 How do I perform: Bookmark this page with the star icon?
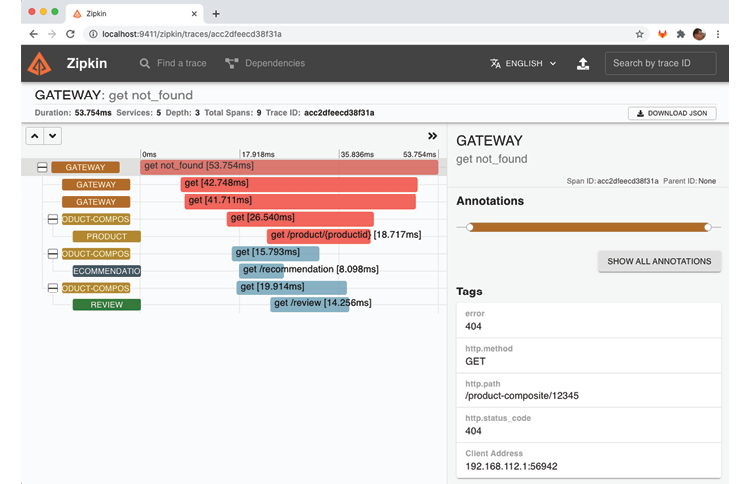click(x=640, y=34)
